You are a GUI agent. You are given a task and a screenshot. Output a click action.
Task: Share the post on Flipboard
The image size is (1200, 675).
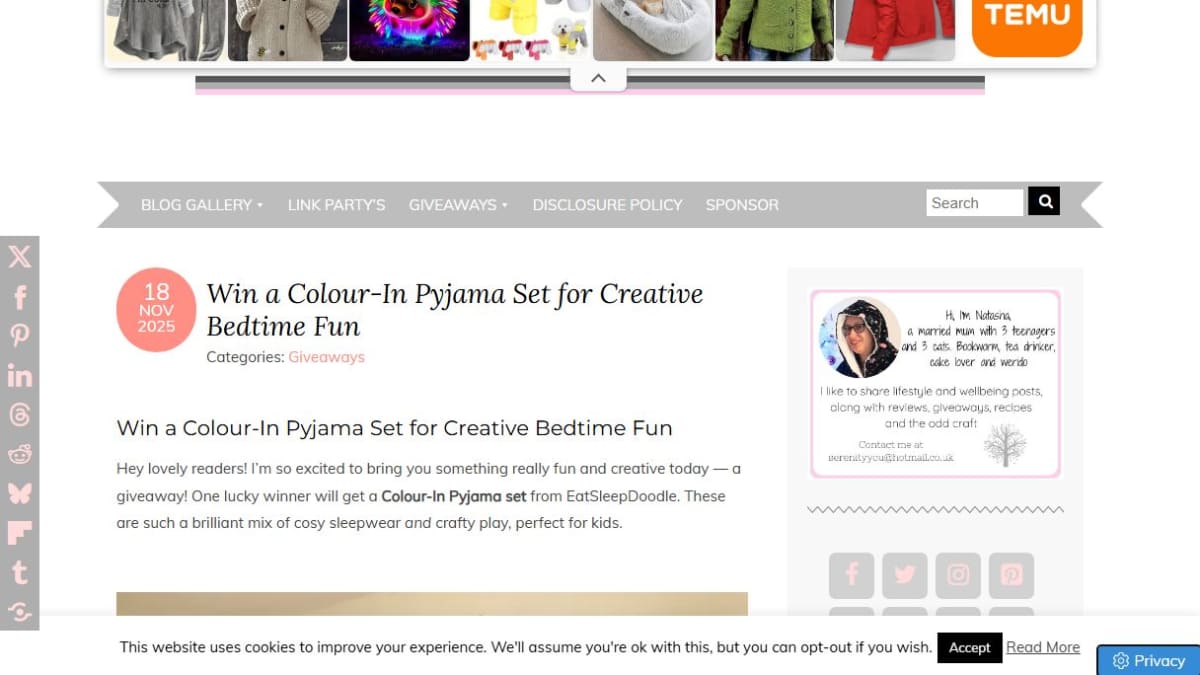19,533
